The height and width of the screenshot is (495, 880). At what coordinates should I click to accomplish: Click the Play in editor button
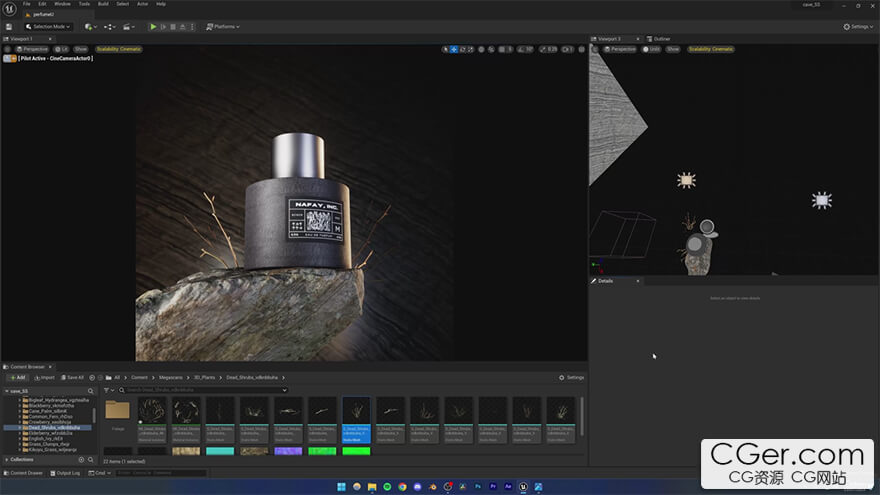[x=153, y=27]
